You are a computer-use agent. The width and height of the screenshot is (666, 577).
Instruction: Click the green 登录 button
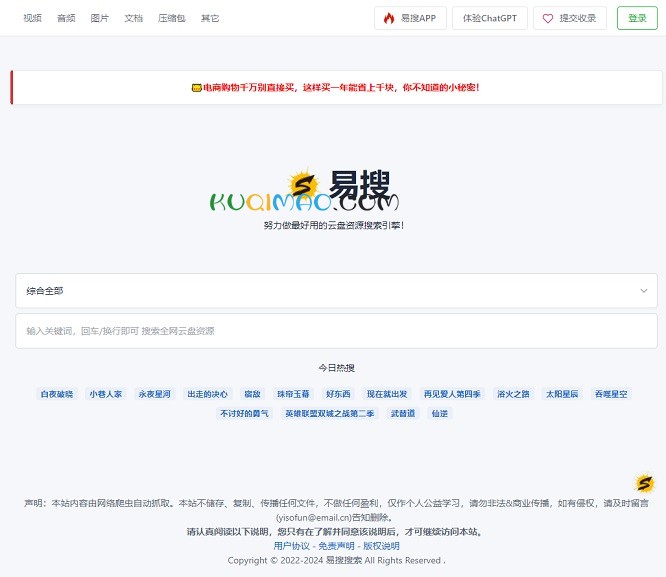(x=637, y=18)
